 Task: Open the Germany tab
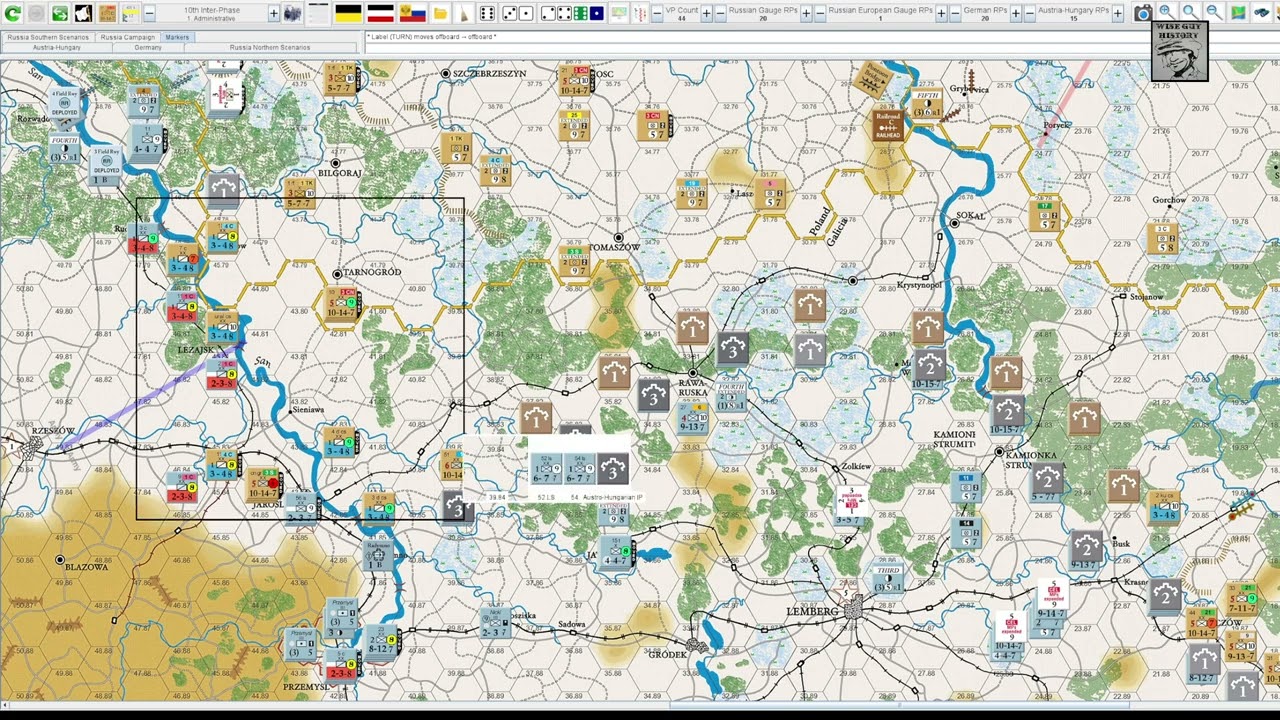point(148,47)
